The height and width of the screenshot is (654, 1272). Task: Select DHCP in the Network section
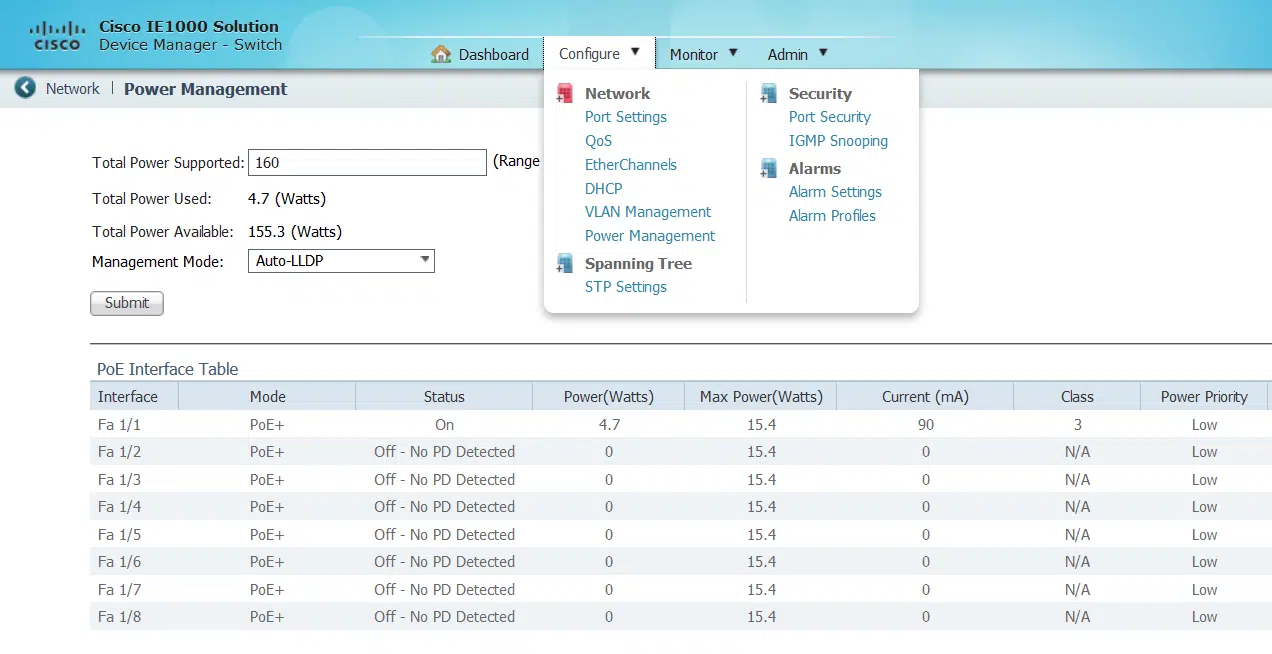coord(604,188)
